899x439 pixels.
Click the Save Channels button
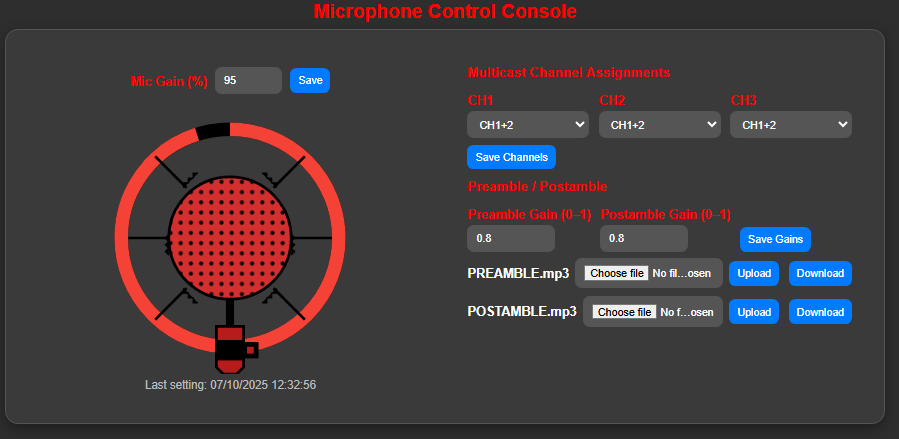pos(511,157)
